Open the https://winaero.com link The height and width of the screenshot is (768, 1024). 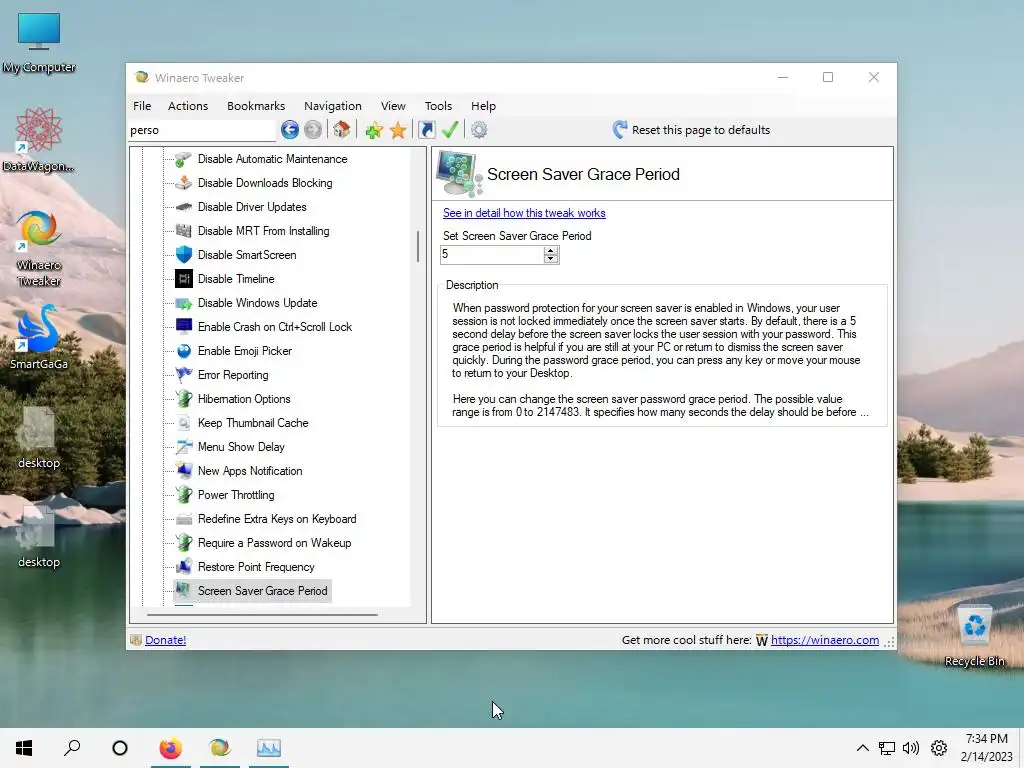coord(824,640)
